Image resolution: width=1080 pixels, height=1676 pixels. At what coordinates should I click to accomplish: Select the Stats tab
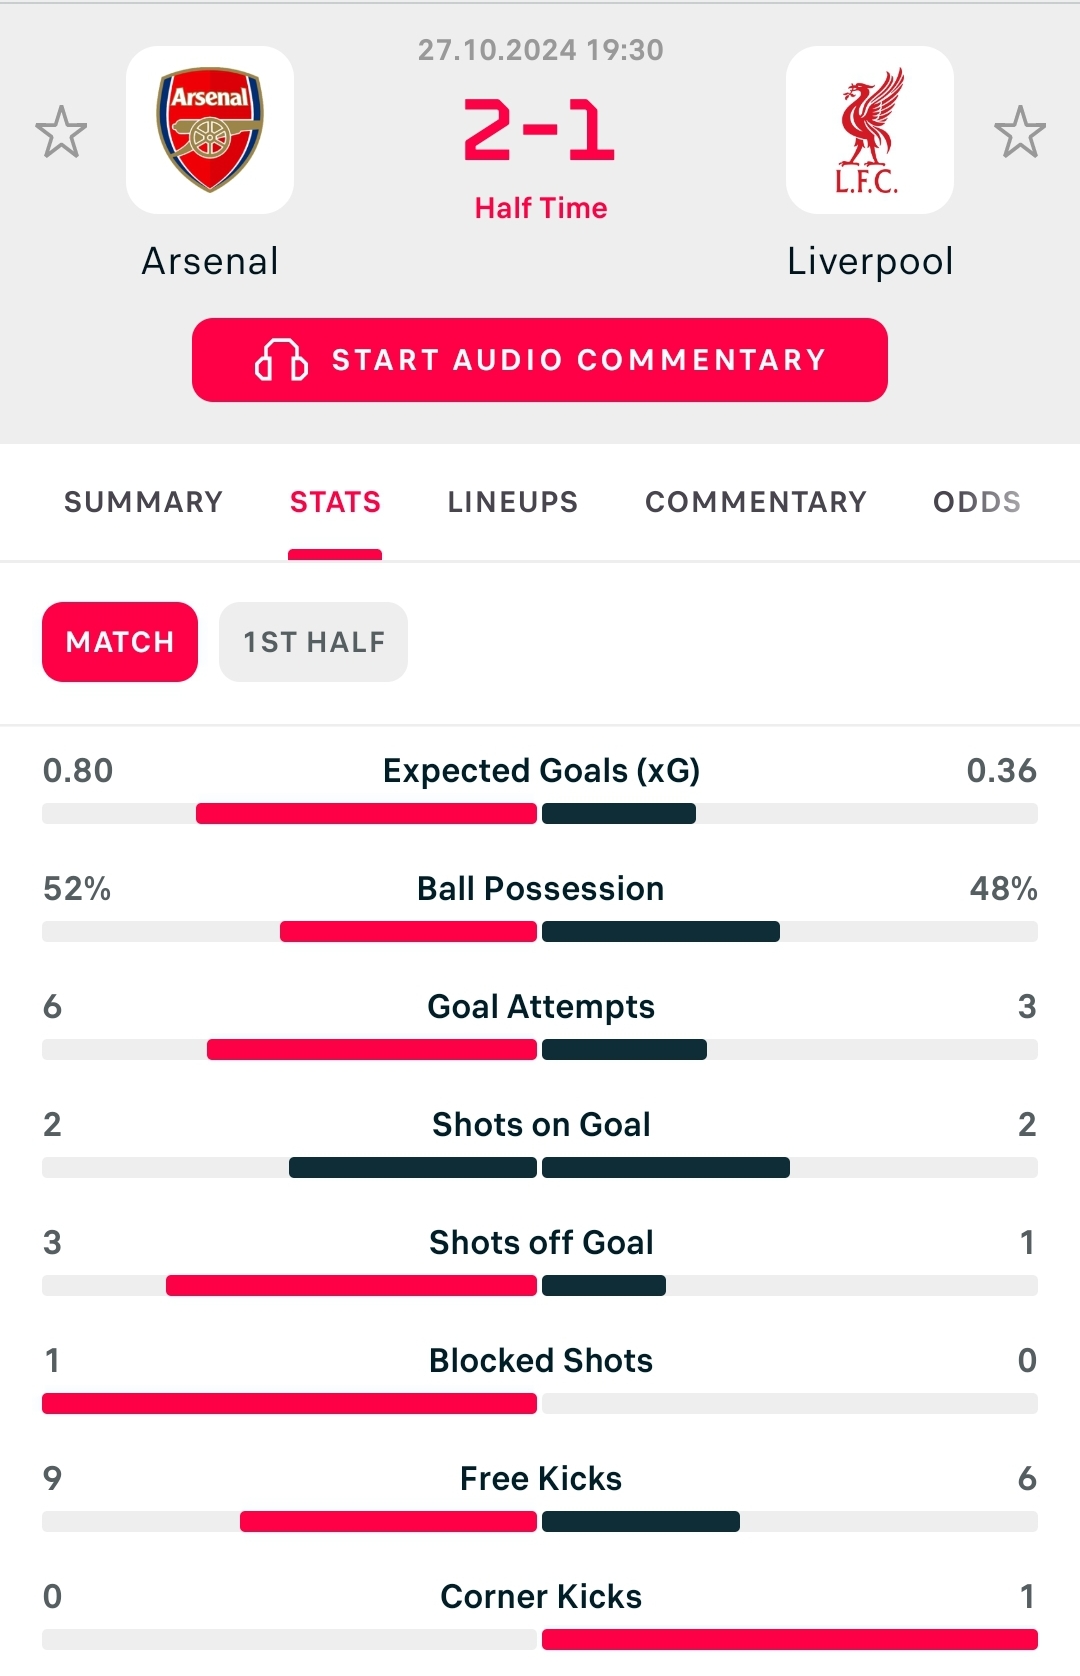pos(335,502)
